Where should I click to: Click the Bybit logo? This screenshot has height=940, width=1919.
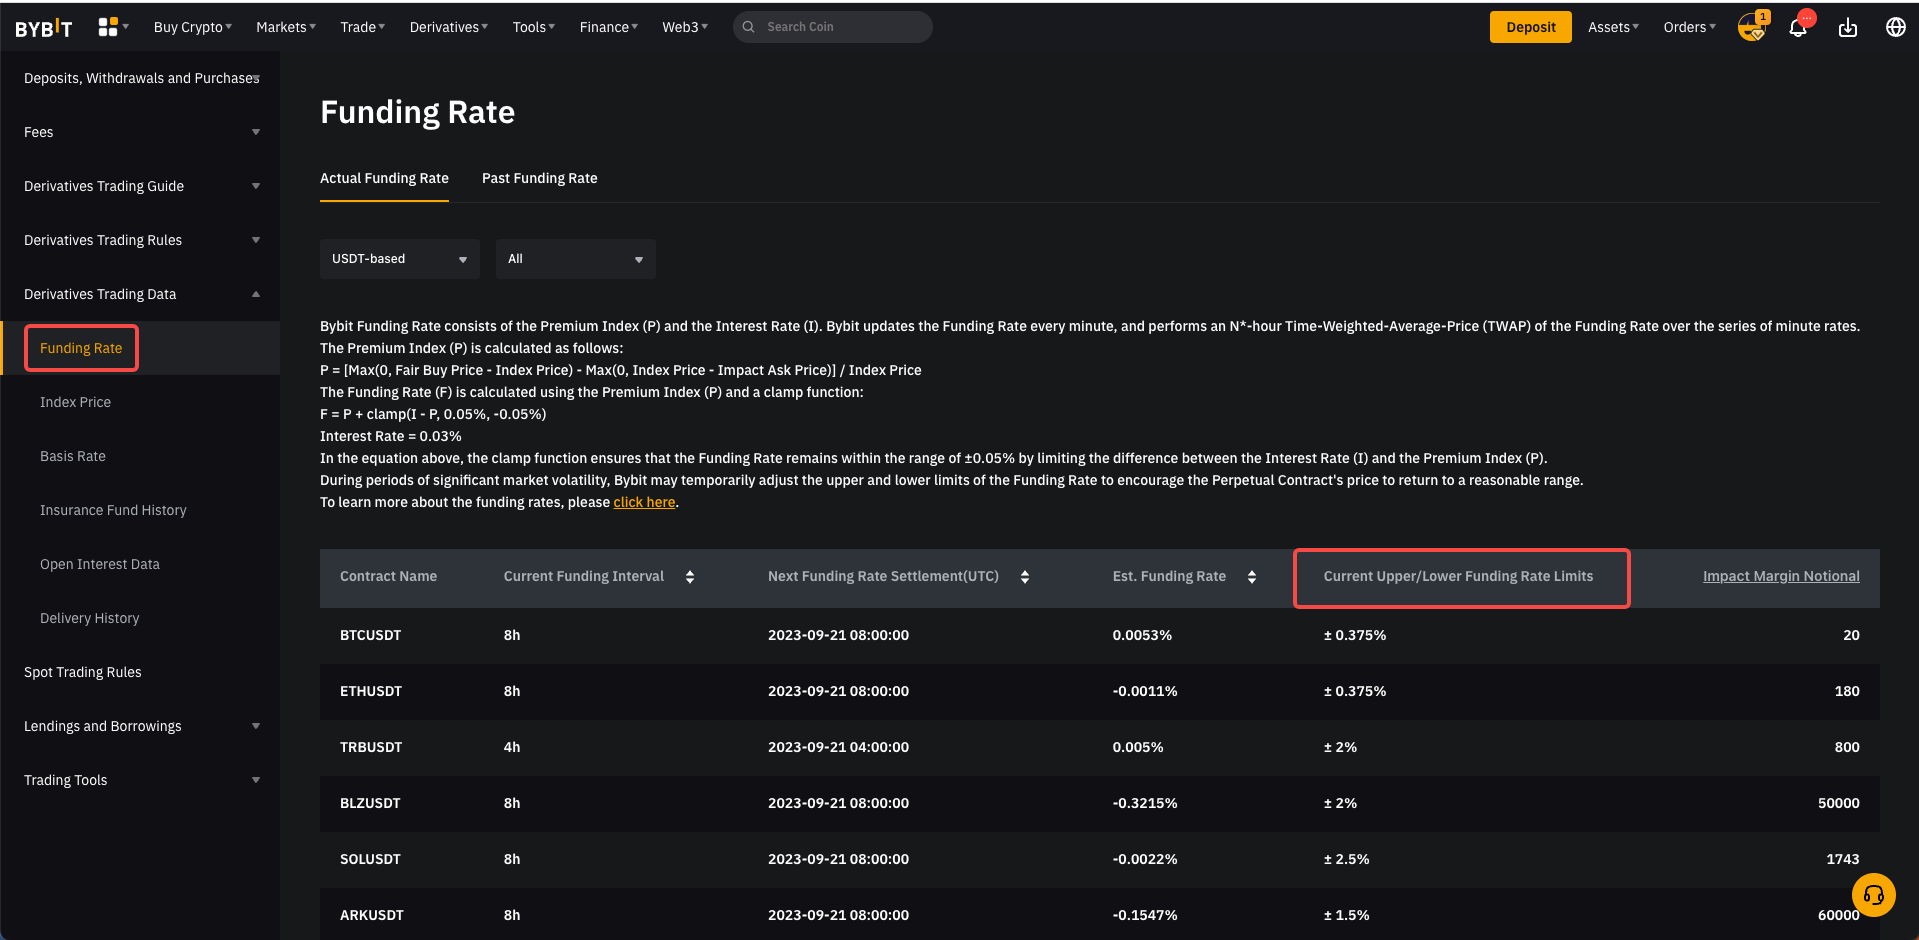coord(44,28)
